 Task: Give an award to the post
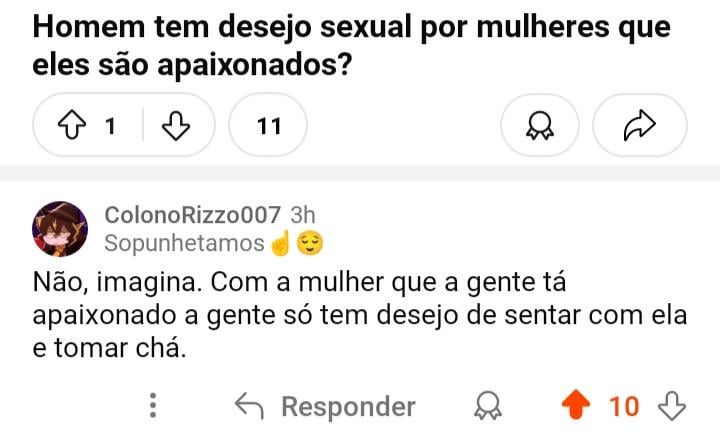coord(547,126)
